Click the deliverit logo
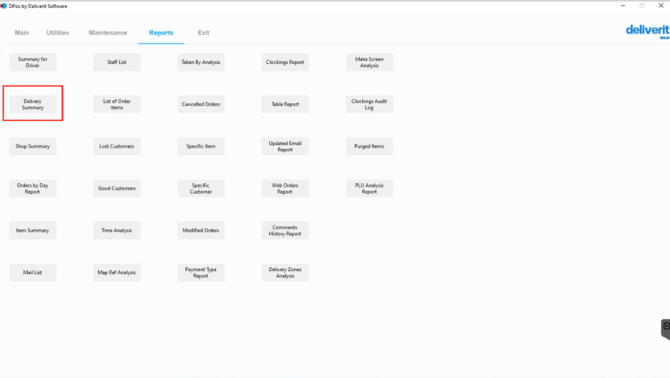This screenshot has width=670, height=378. (647, 31)
